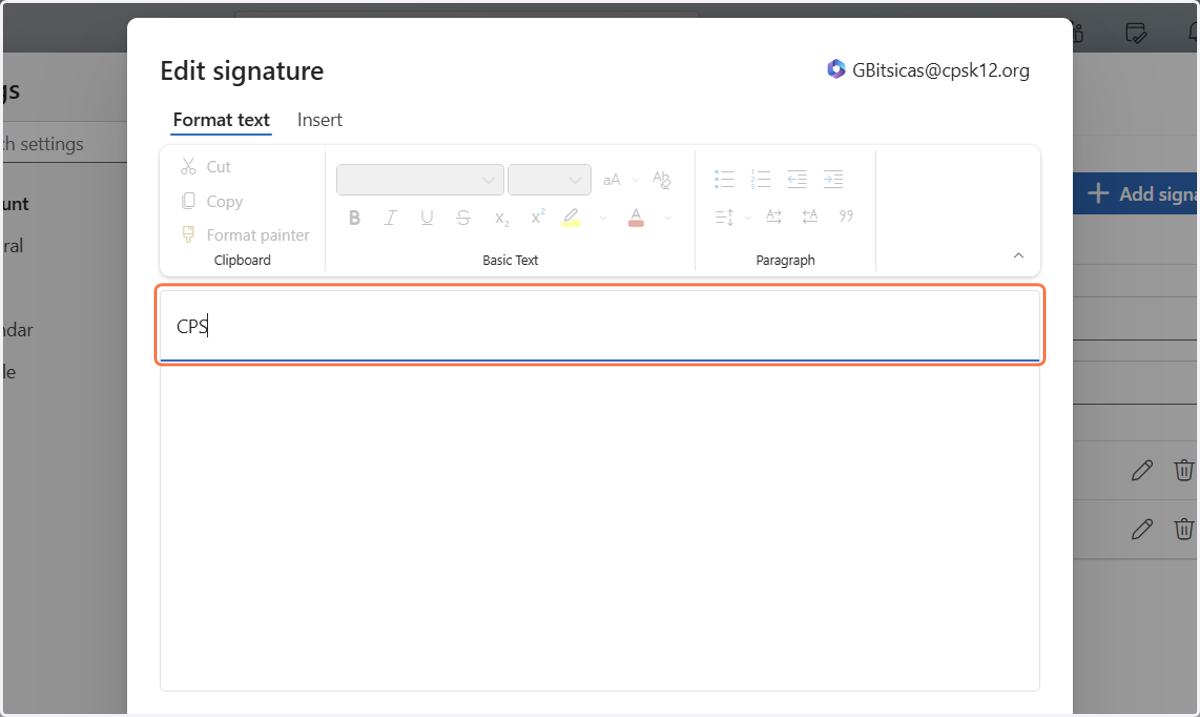The image size is (1200, 717).
Task: Switch to the Insert tab
Action: coord(320,120)
